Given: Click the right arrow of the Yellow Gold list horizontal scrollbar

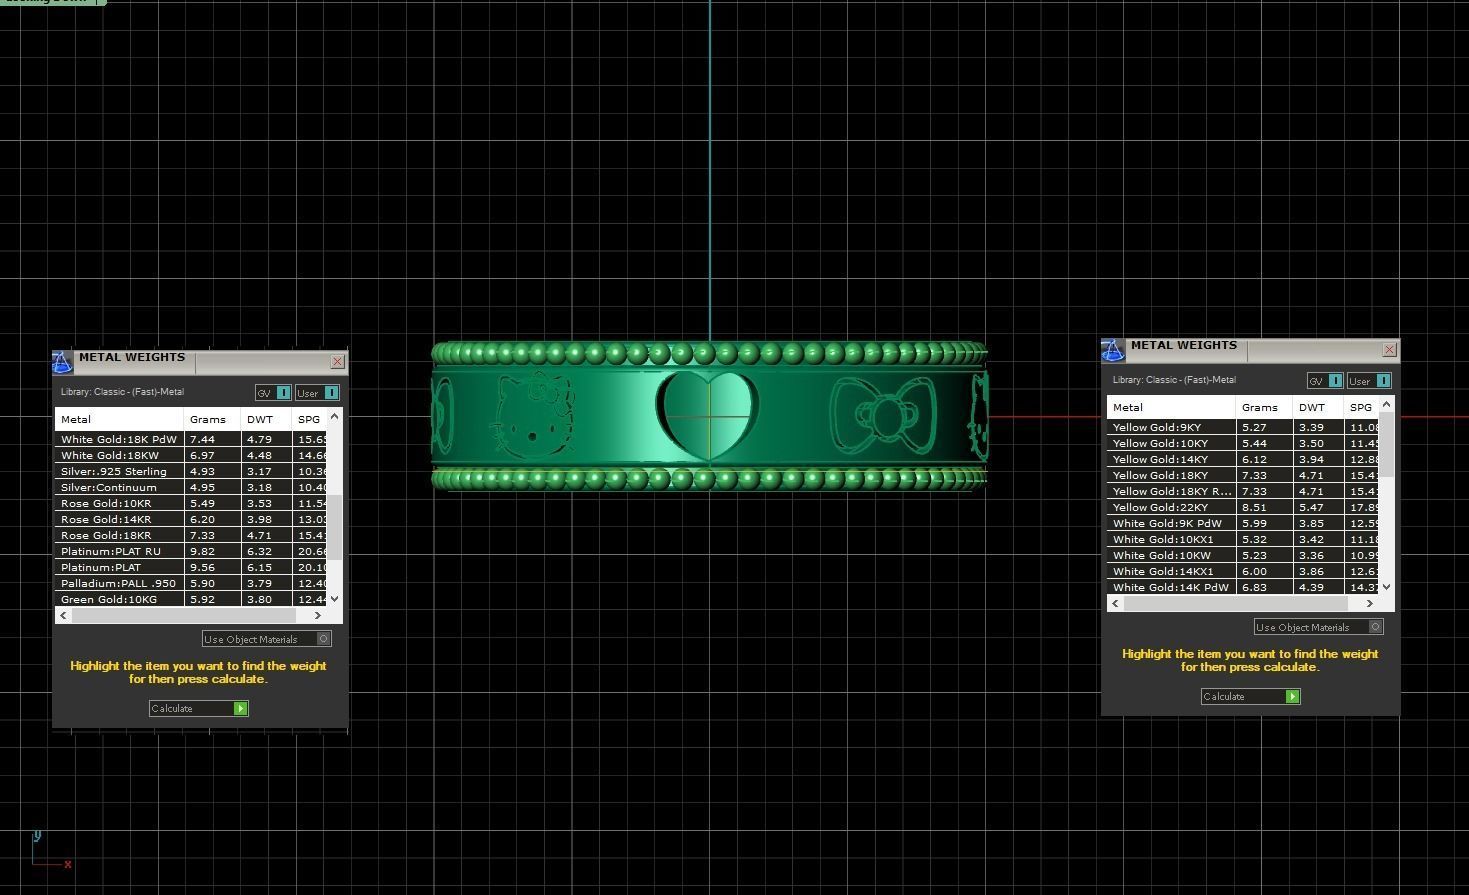Looking at the screenshot, I should [x=1370, y=604].
